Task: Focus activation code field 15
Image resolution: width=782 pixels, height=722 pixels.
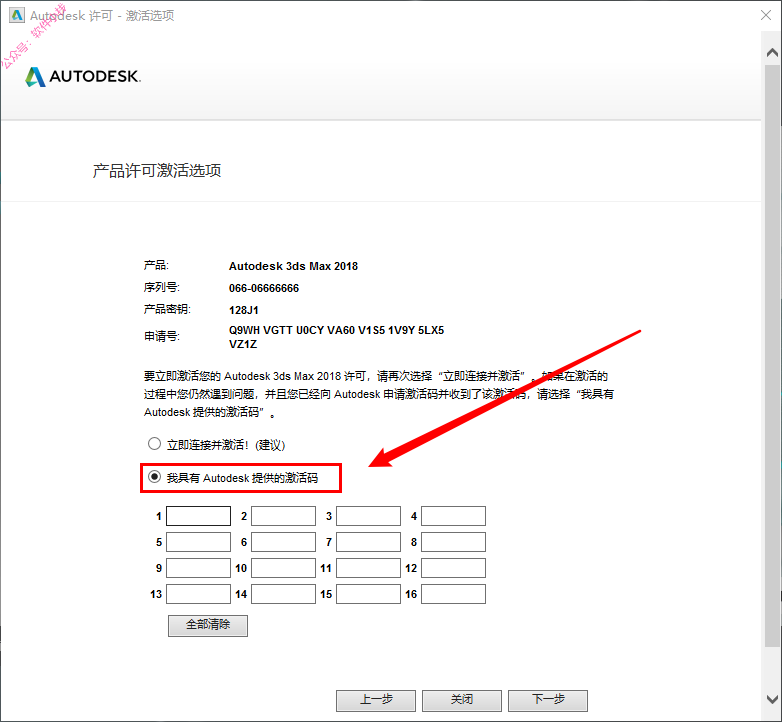Action: [369, 594]
